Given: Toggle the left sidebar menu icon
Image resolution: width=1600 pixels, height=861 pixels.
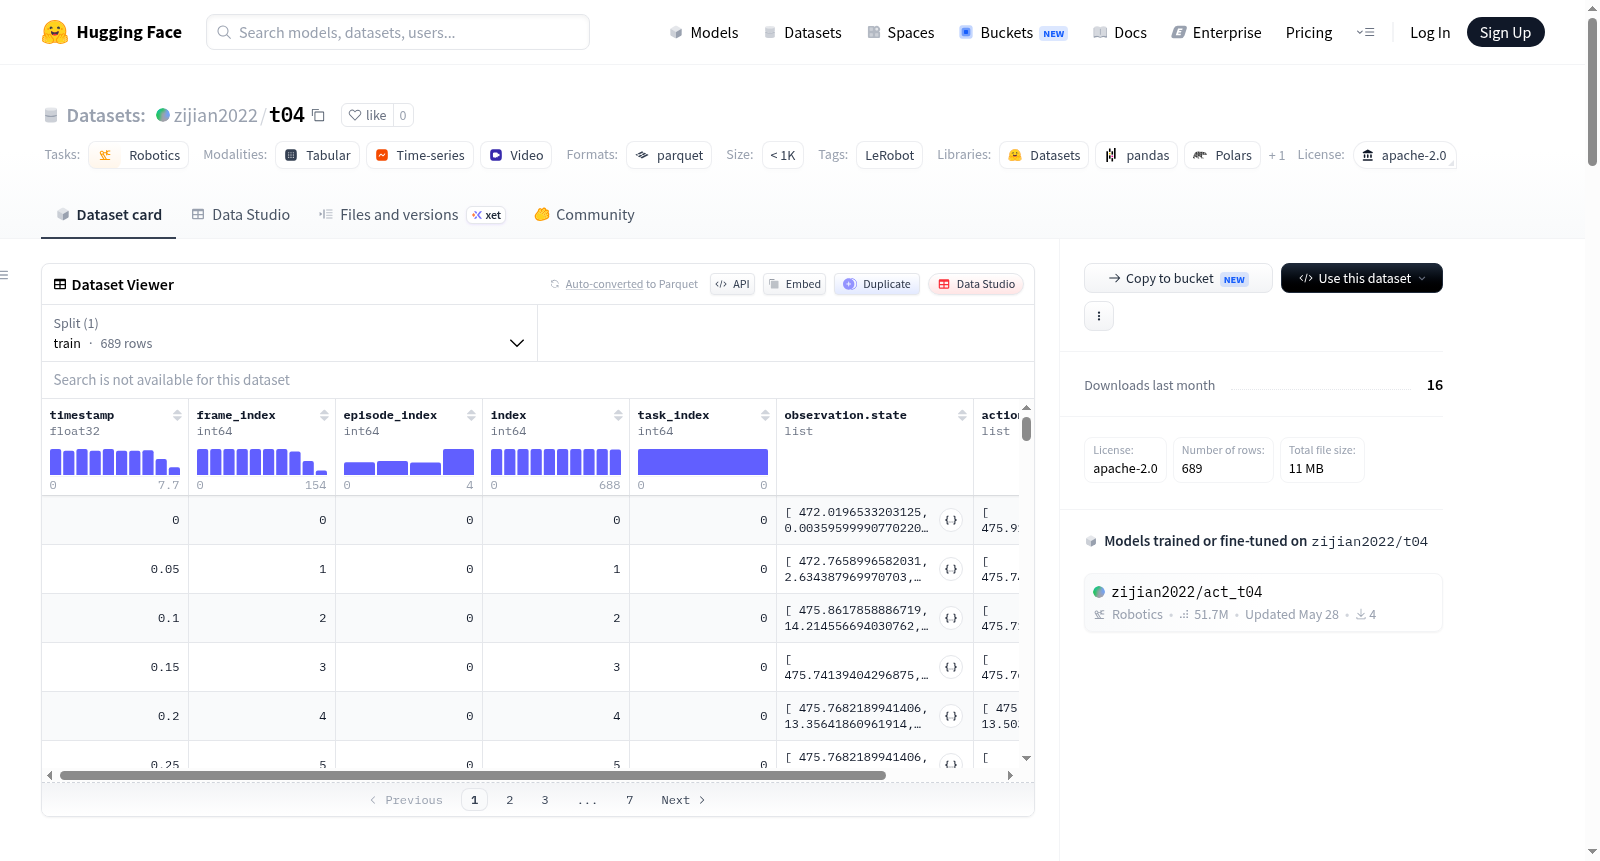Looking at the screenshot, I should pos(5,275).
